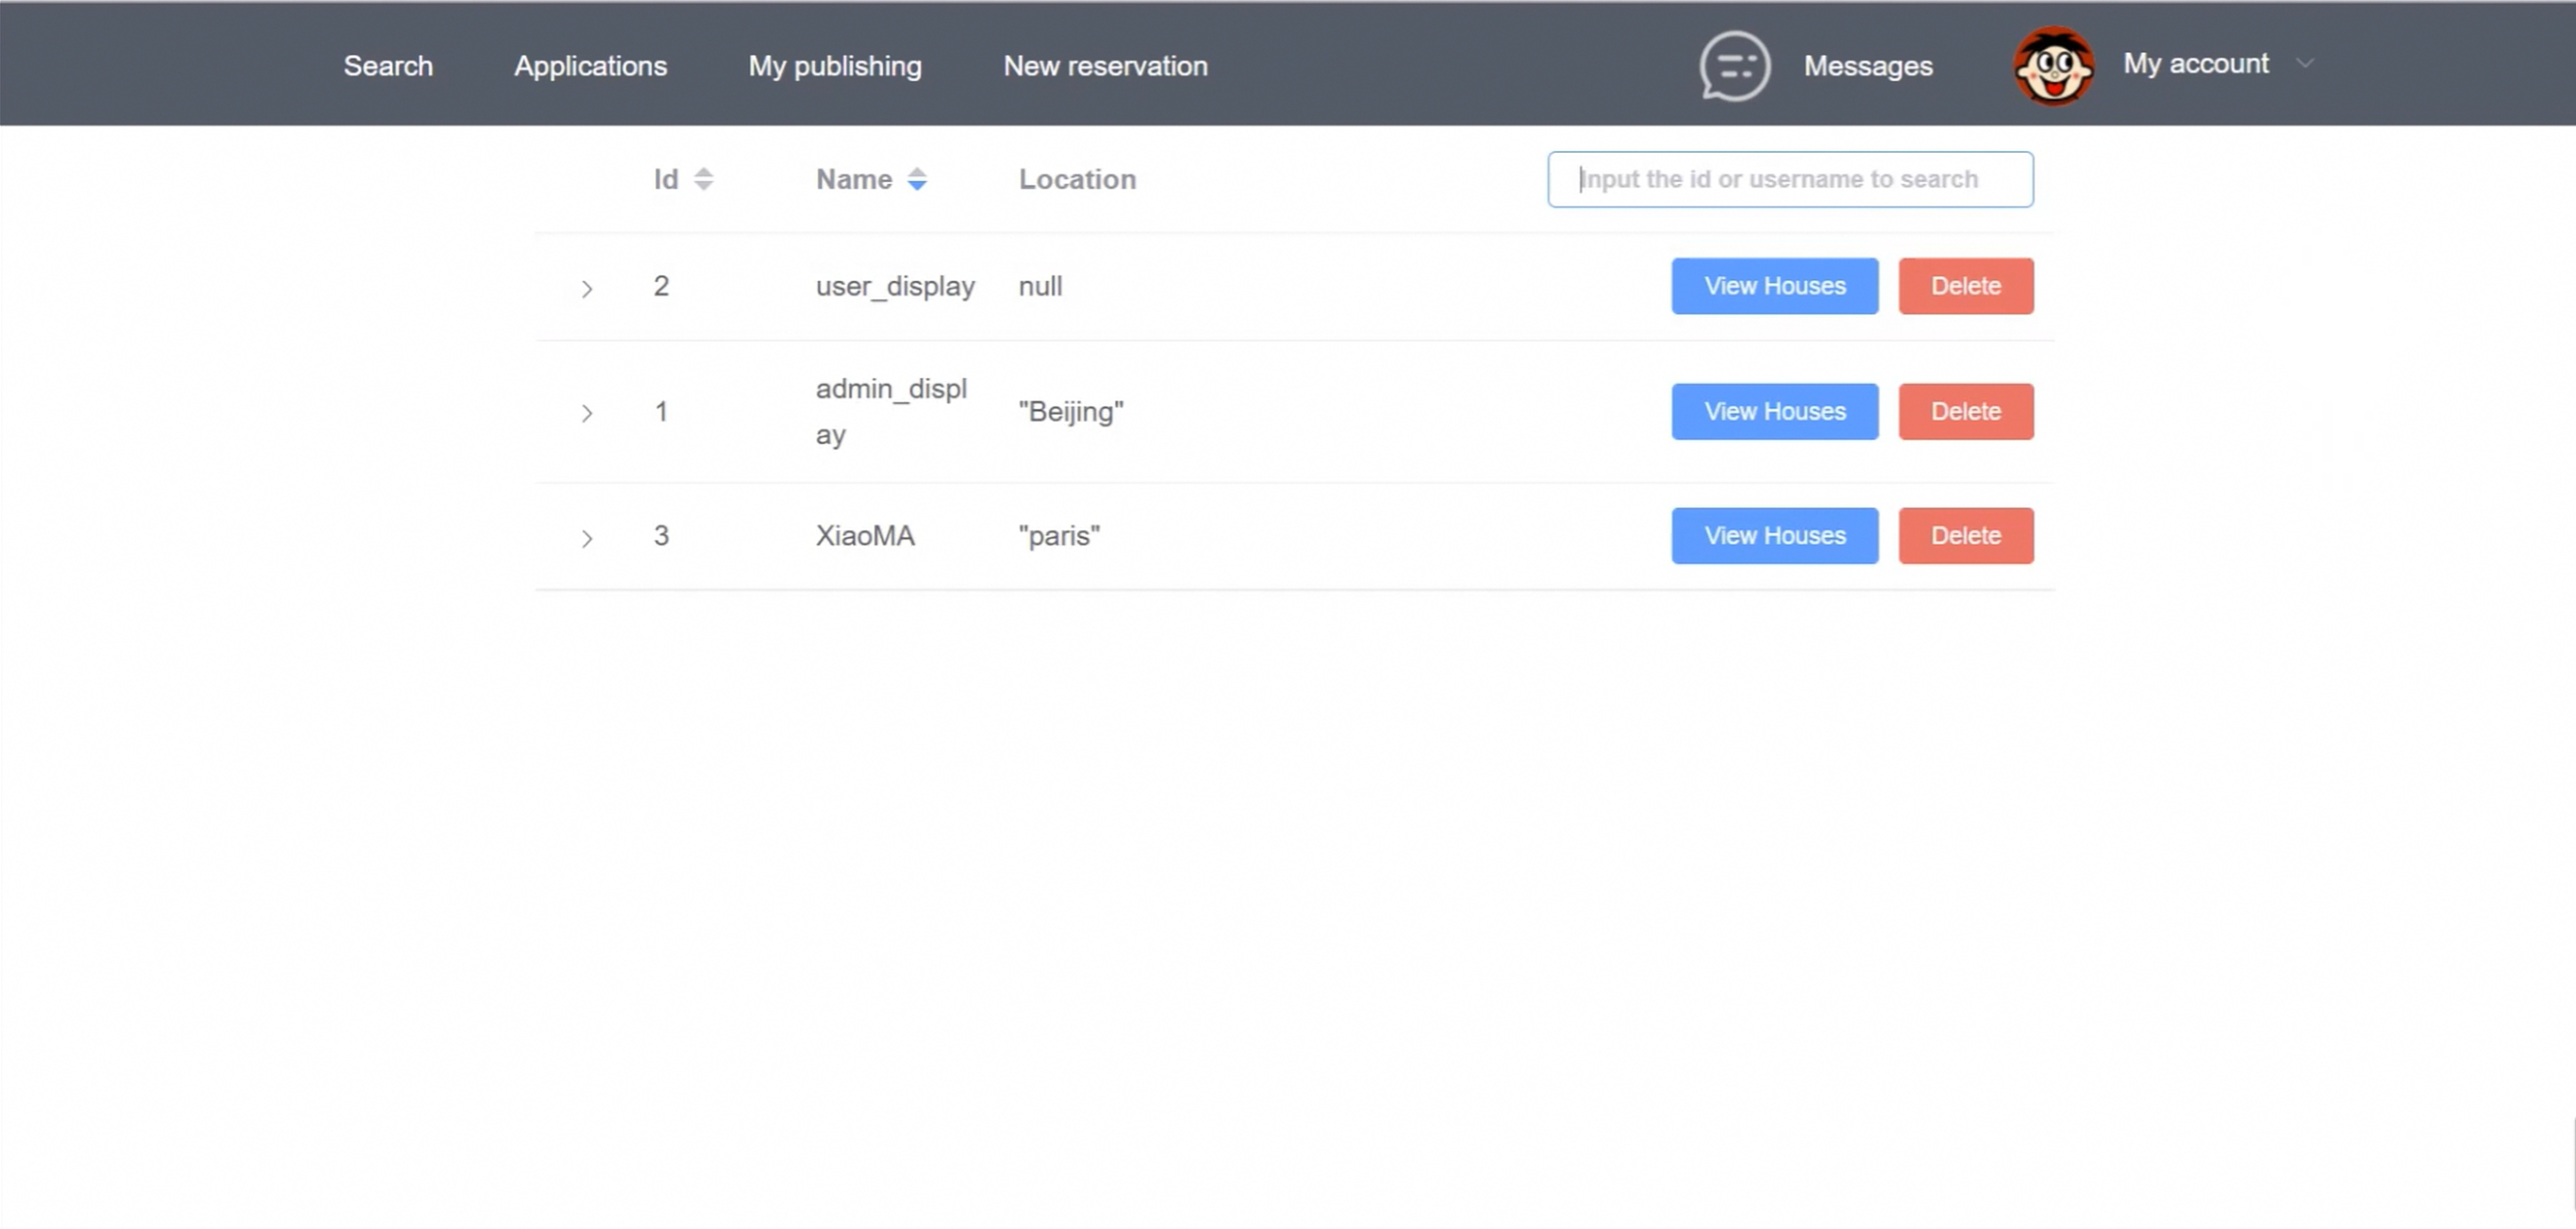The width and height of the screenshot is (2576, 1229).
Task: Expand the row for user_display
Action: [x=587, y=287]
